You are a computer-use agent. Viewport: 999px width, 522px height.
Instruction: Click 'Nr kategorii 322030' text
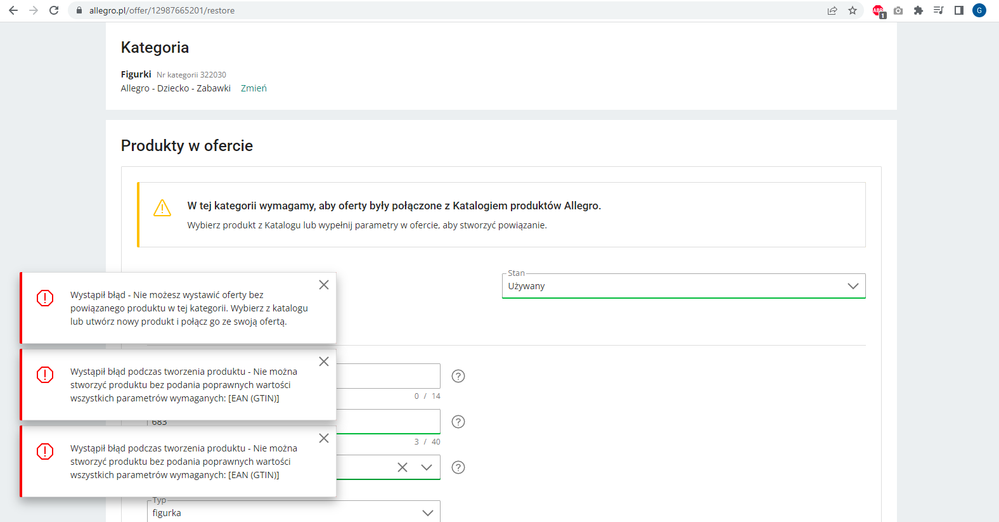click(x=191, y=75)
